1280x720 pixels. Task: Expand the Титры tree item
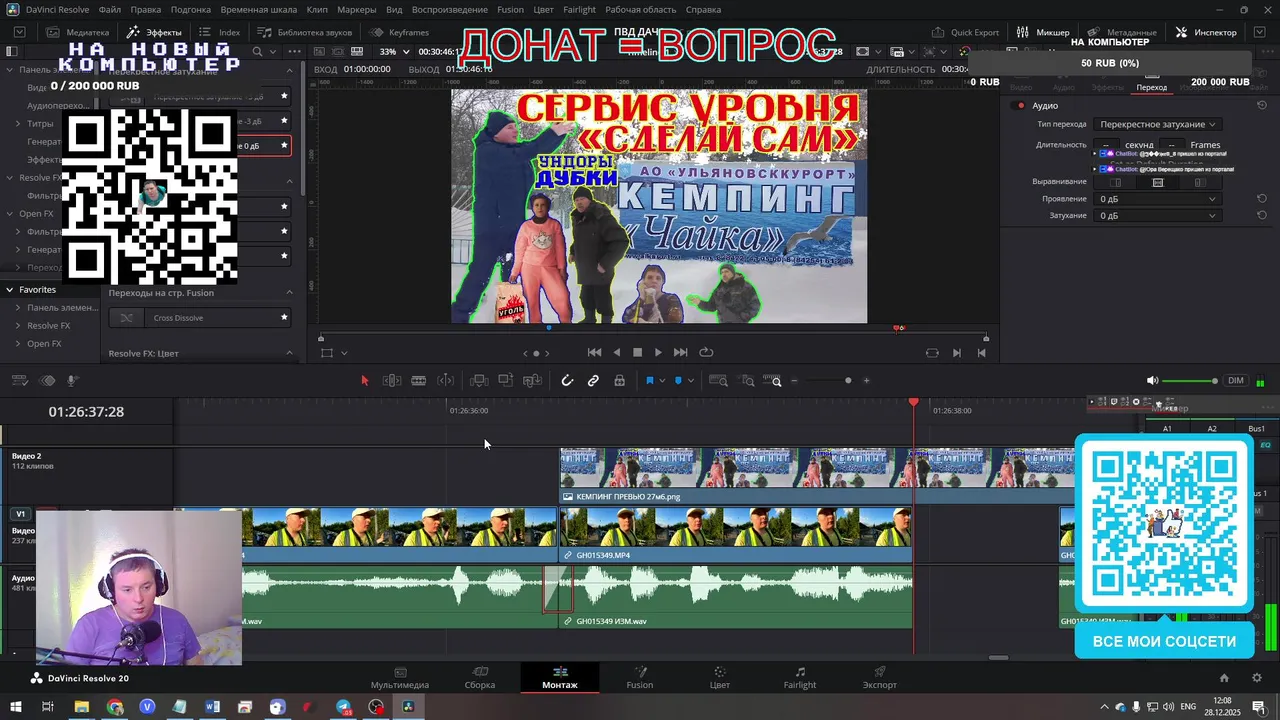(x=18, y=124)
